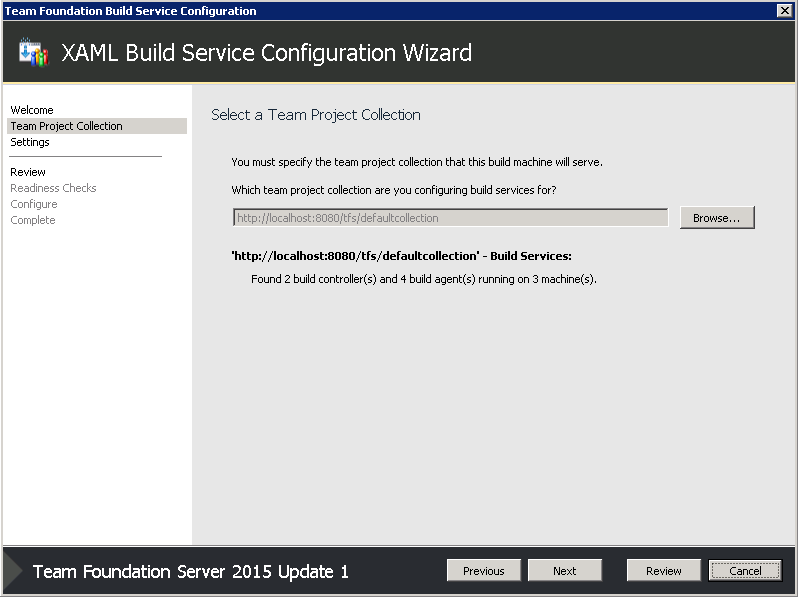
Task: Open the Welcome wizard step
Action: [x=32, y=110]
